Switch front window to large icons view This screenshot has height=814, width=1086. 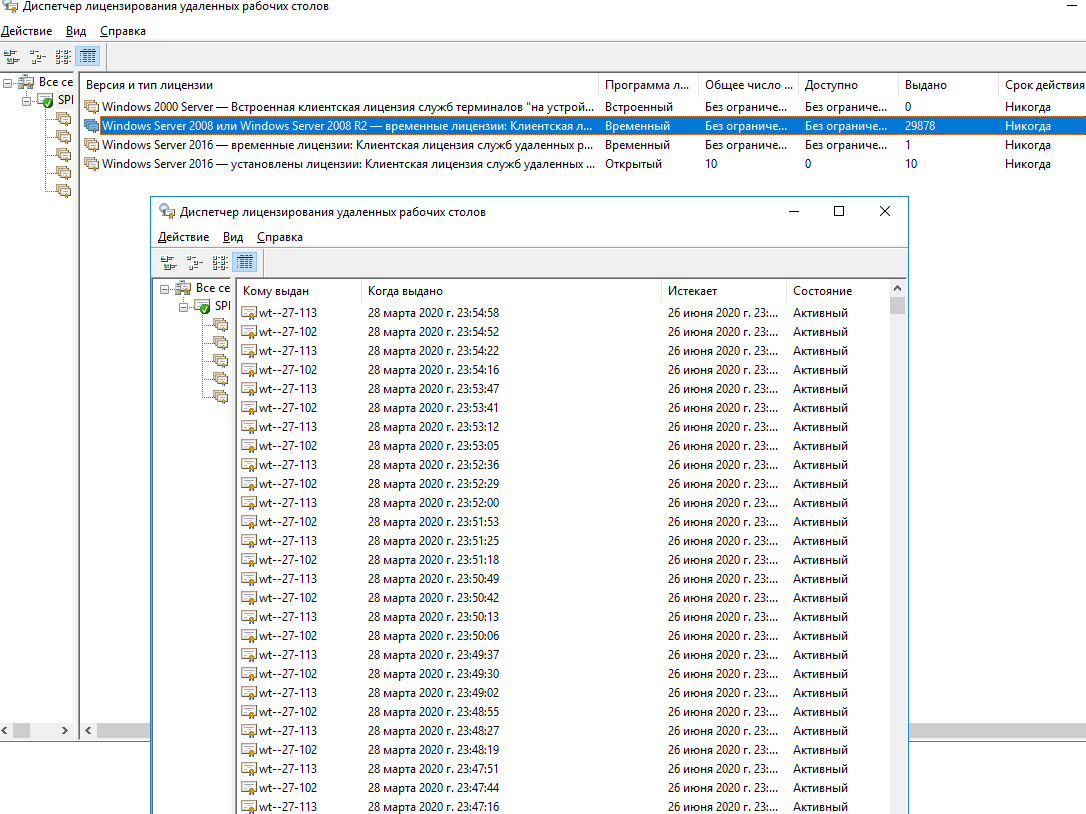[168, 263]
